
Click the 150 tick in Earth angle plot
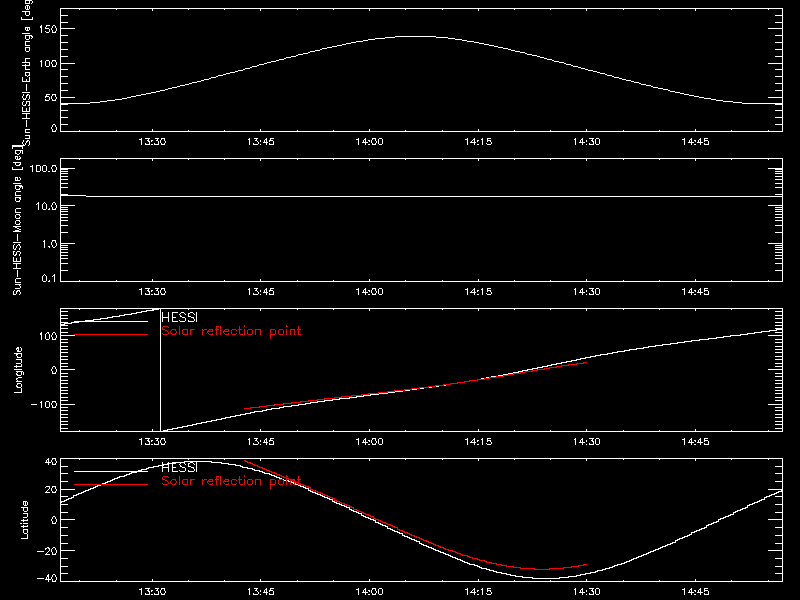47,29
